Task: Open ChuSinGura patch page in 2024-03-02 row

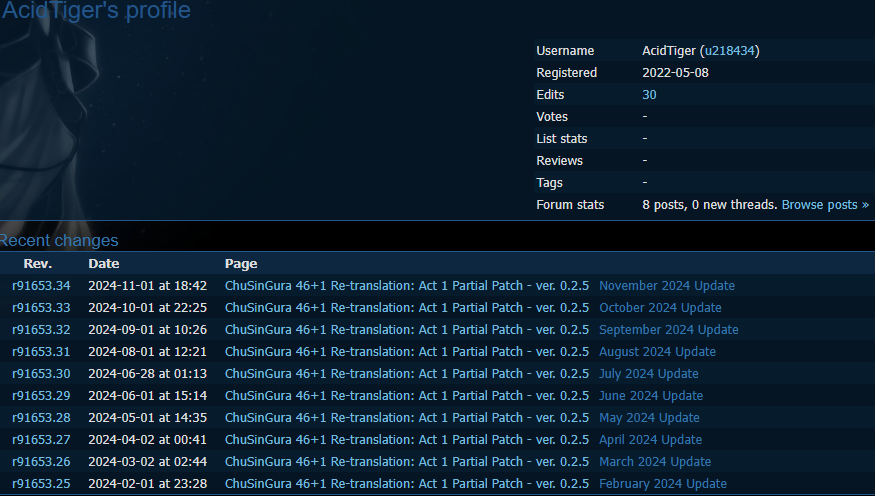Action: 407,462
